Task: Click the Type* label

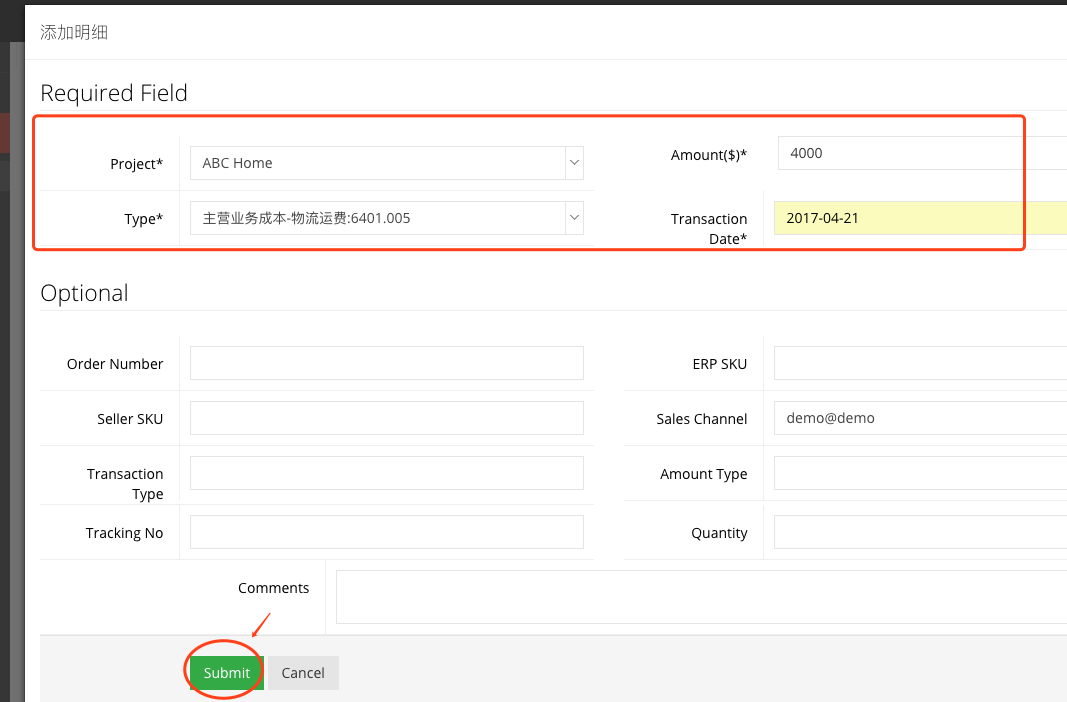Action: 144,219
